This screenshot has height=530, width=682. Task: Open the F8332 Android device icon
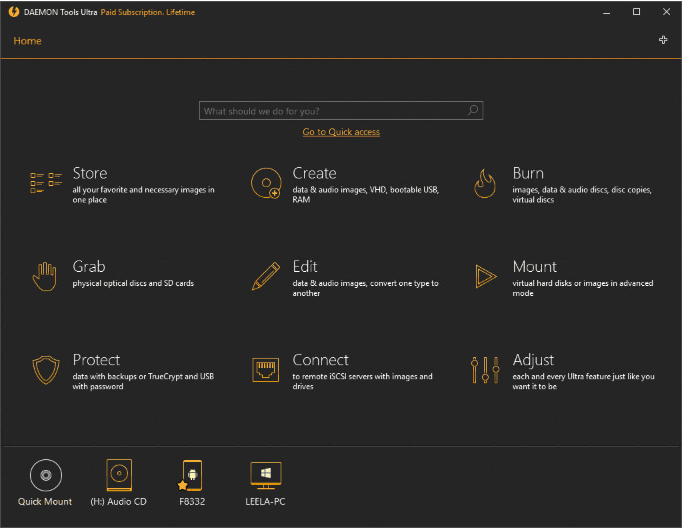click(x=191, y=475)
